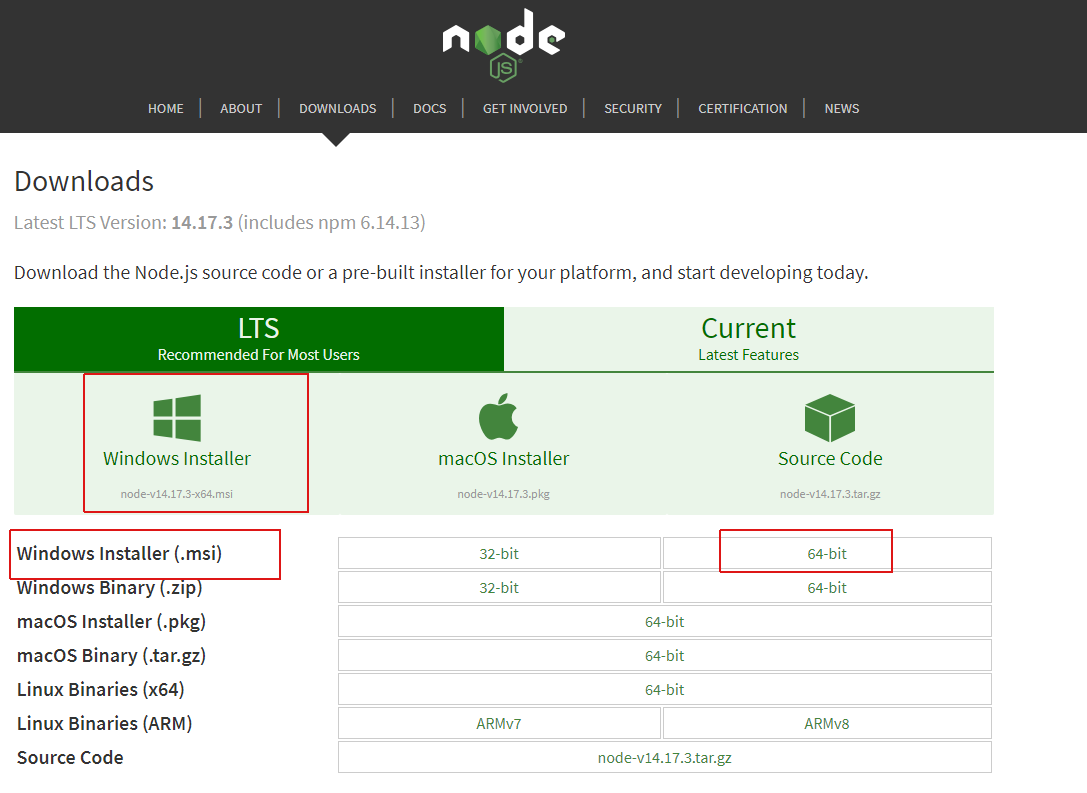Click the Linux Binaries (x64) row label
The width and height of the screenshot is (1087, 793).
101,689
